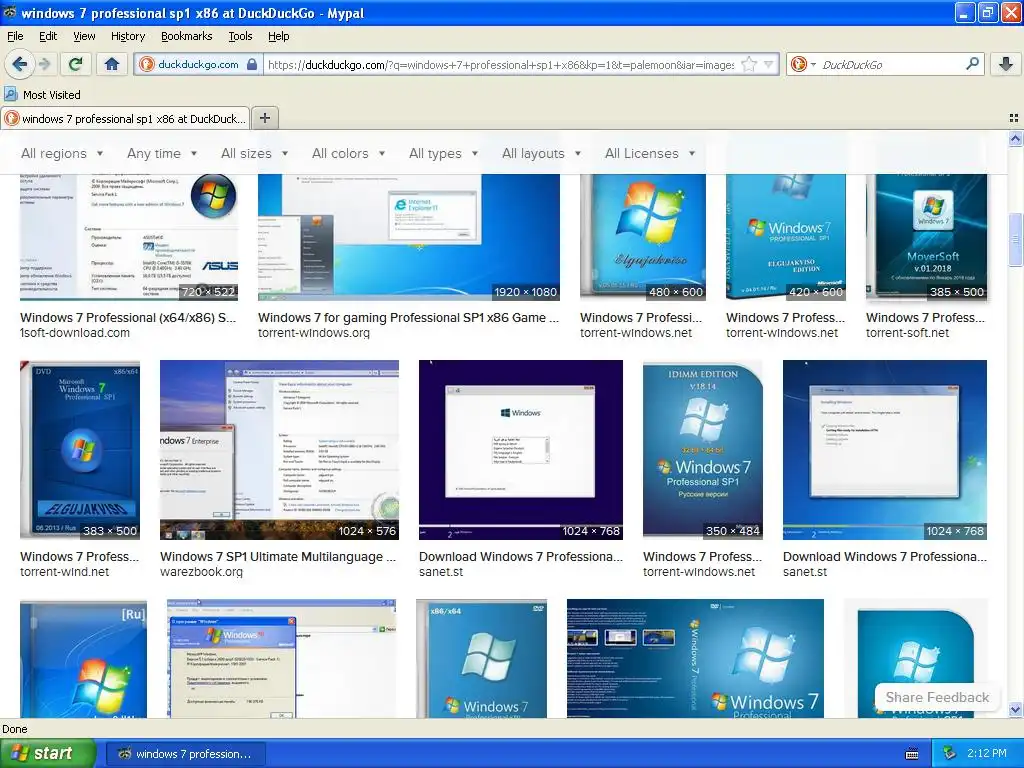Image resolution: width=1024 pixels, height=768 pixels.
Task: Select the Mypal taskbar button
Action: pyautogui.click(x=185, y=754)
